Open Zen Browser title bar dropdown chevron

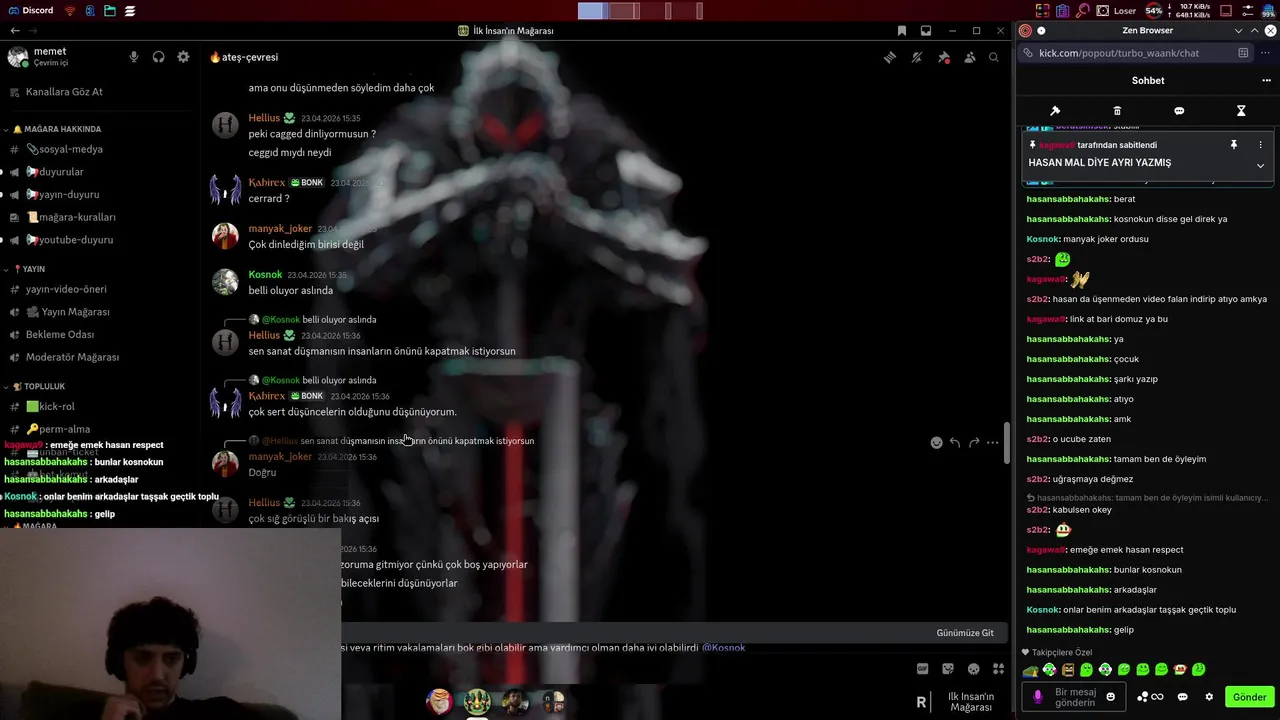[x=1238, y=31]
